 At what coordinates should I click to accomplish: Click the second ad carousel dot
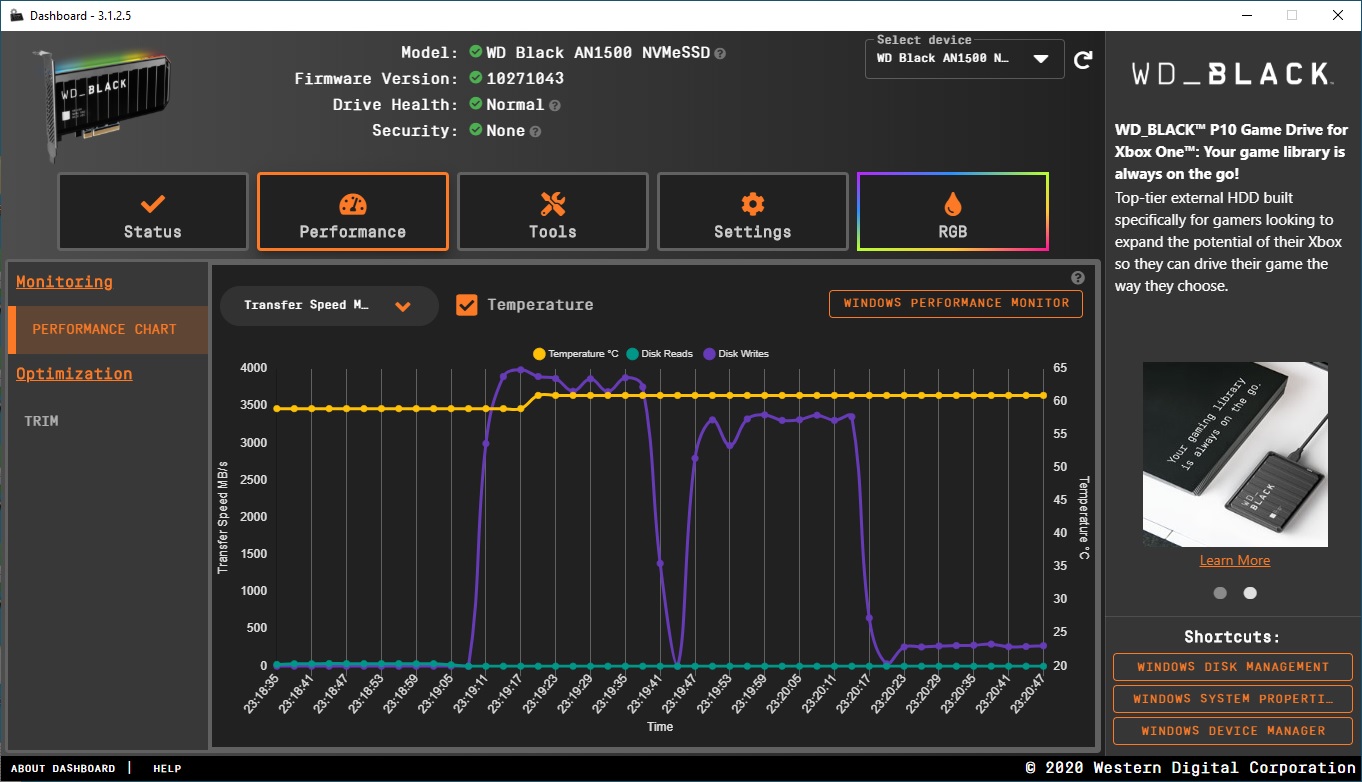(x=1250, y=593)
